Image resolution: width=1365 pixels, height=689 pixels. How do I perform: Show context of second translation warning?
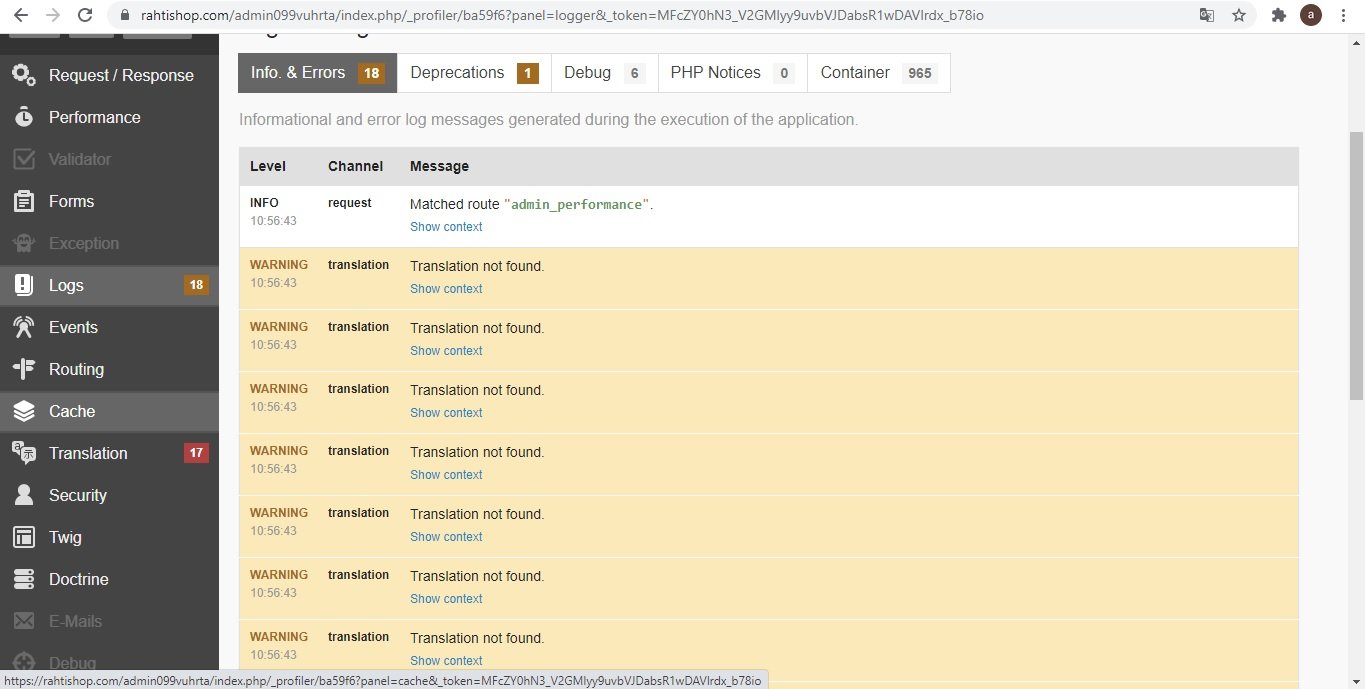pyautogui.click(x=446, y=351)
